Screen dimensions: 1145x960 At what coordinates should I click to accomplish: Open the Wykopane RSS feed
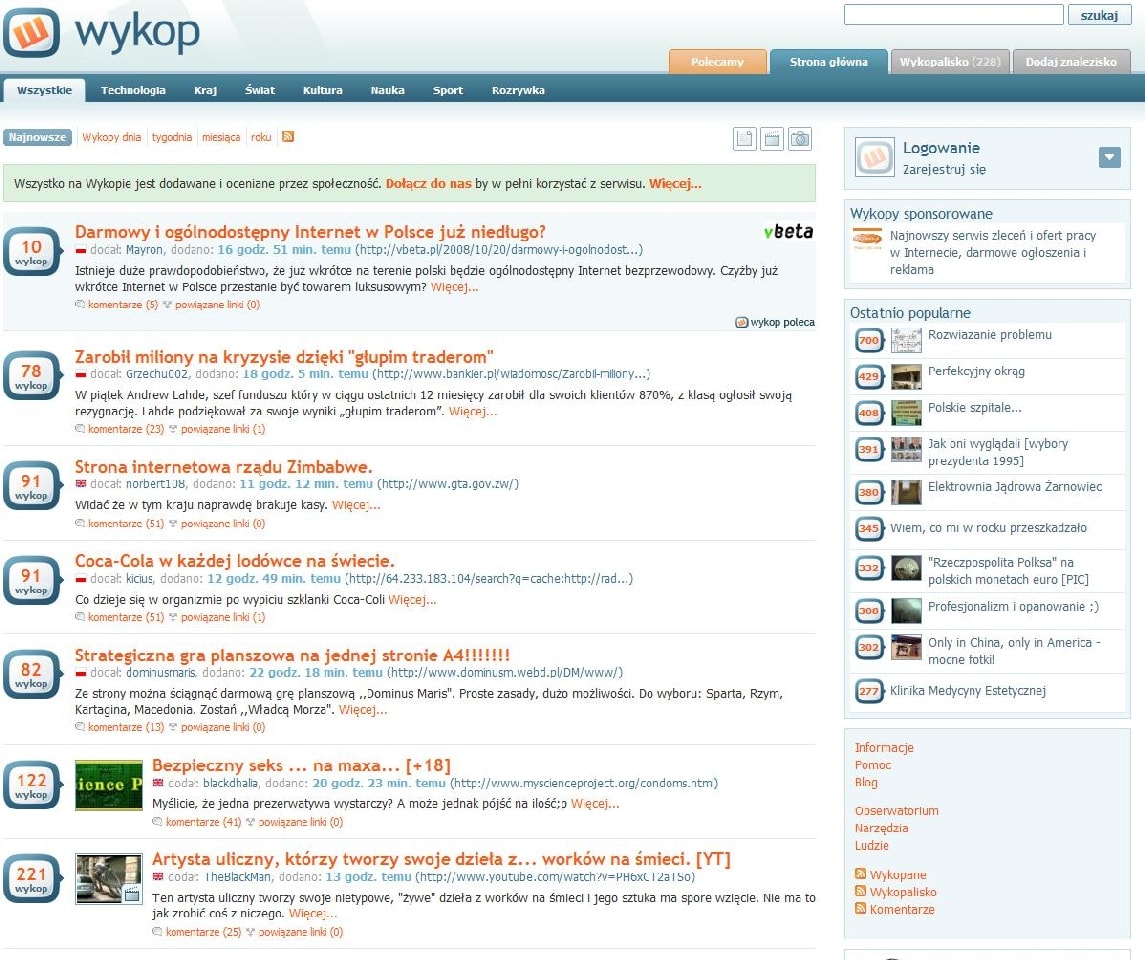coord(891,873)
